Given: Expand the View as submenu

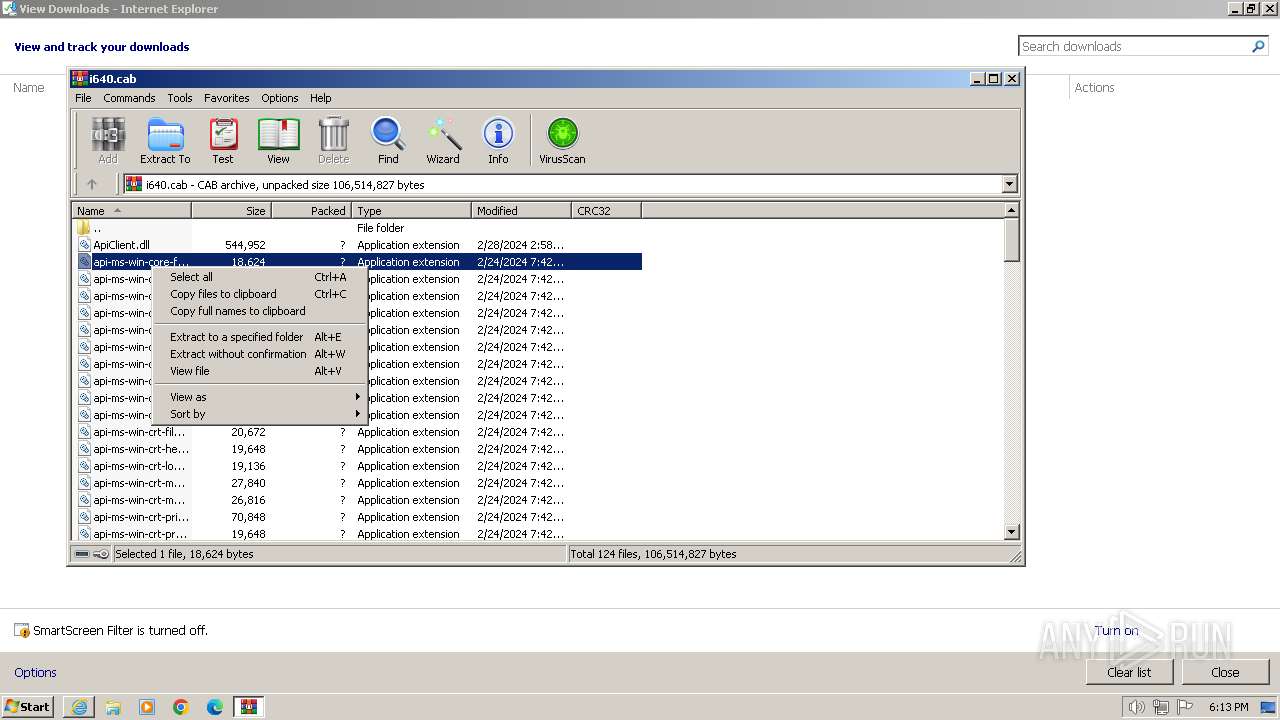Looking at the screenshot, I should (x=260, y=397).
